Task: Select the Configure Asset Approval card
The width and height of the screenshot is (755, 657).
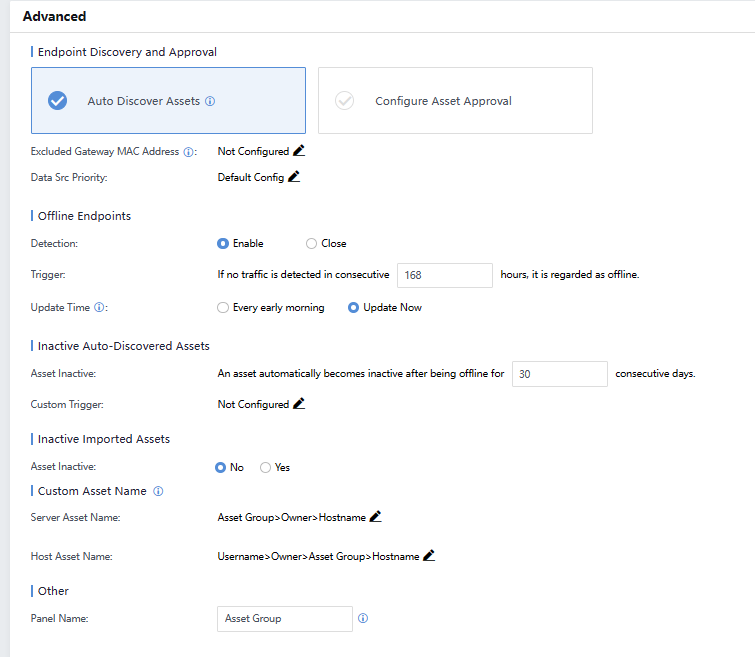Action: pyautogui.click(x=455, y=101)
